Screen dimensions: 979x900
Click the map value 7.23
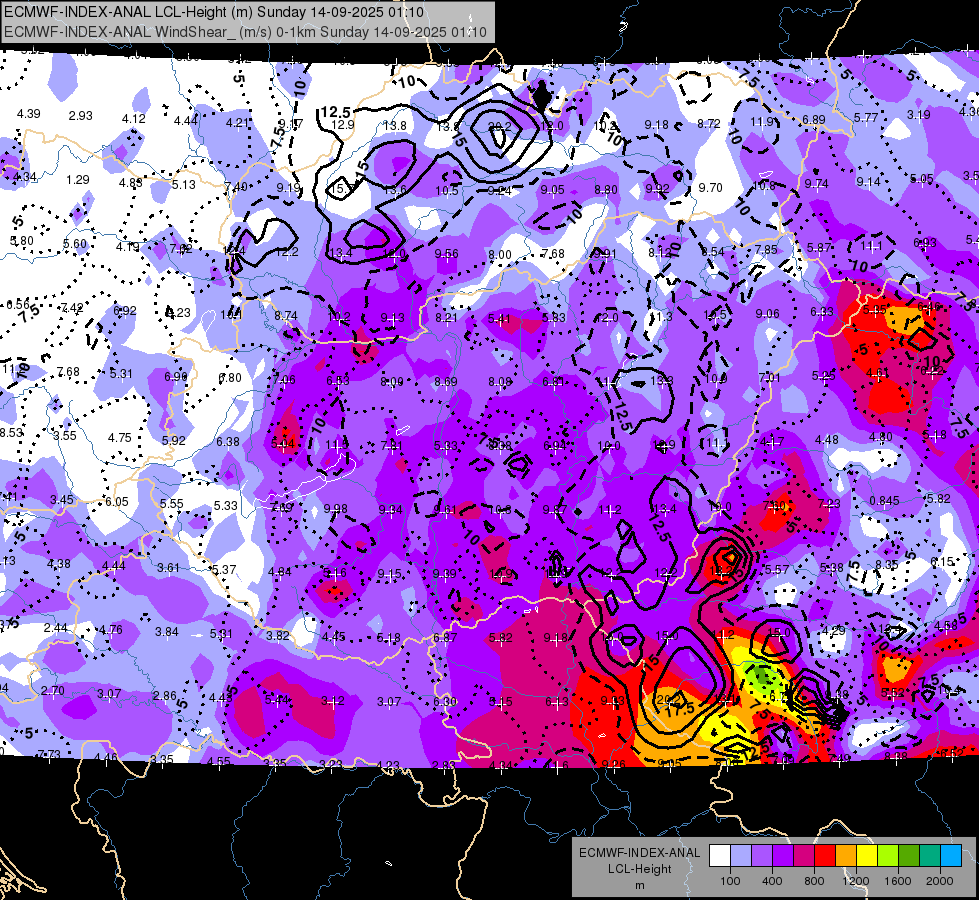(829, 503)
